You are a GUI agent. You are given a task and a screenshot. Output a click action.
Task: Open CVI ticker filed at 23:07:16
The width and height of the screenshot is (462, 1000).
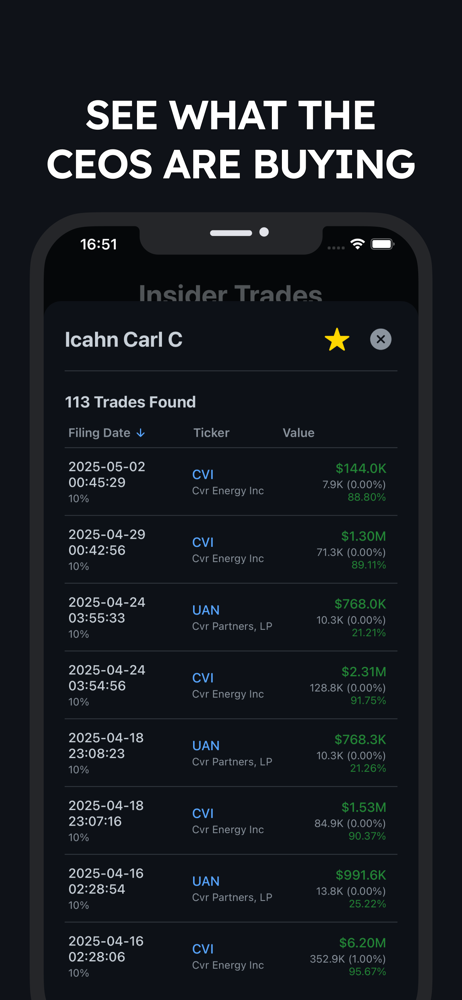tap(203, 814)
